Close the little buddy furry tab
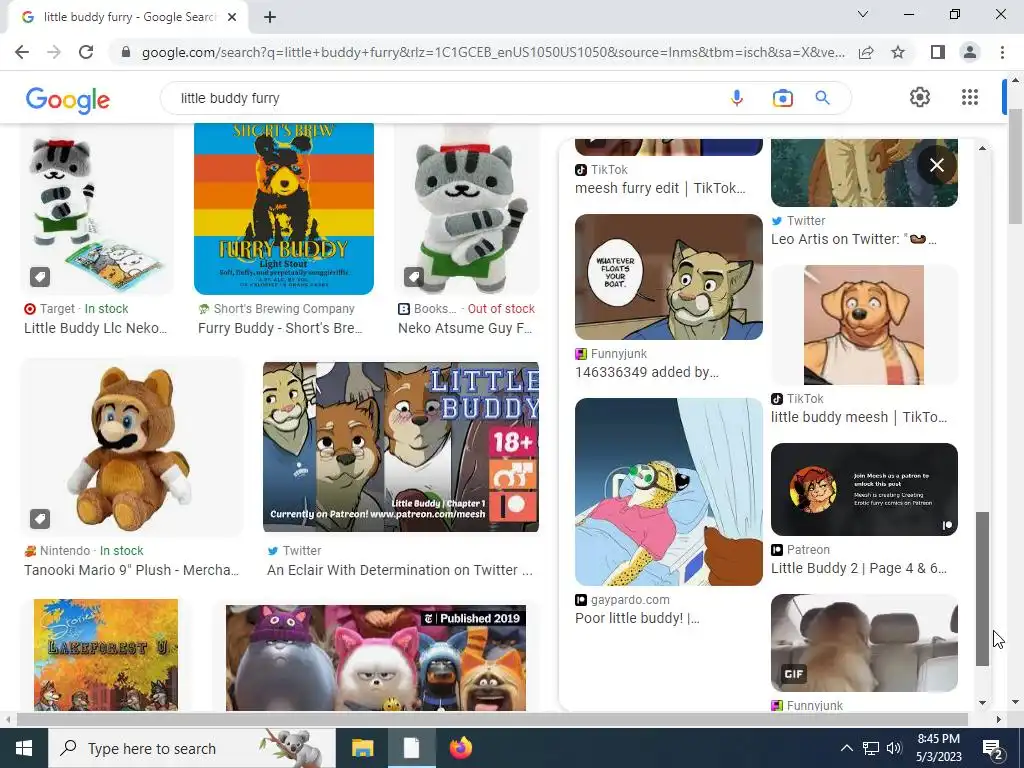The image size is (1024, 768). tap(232, 17)
